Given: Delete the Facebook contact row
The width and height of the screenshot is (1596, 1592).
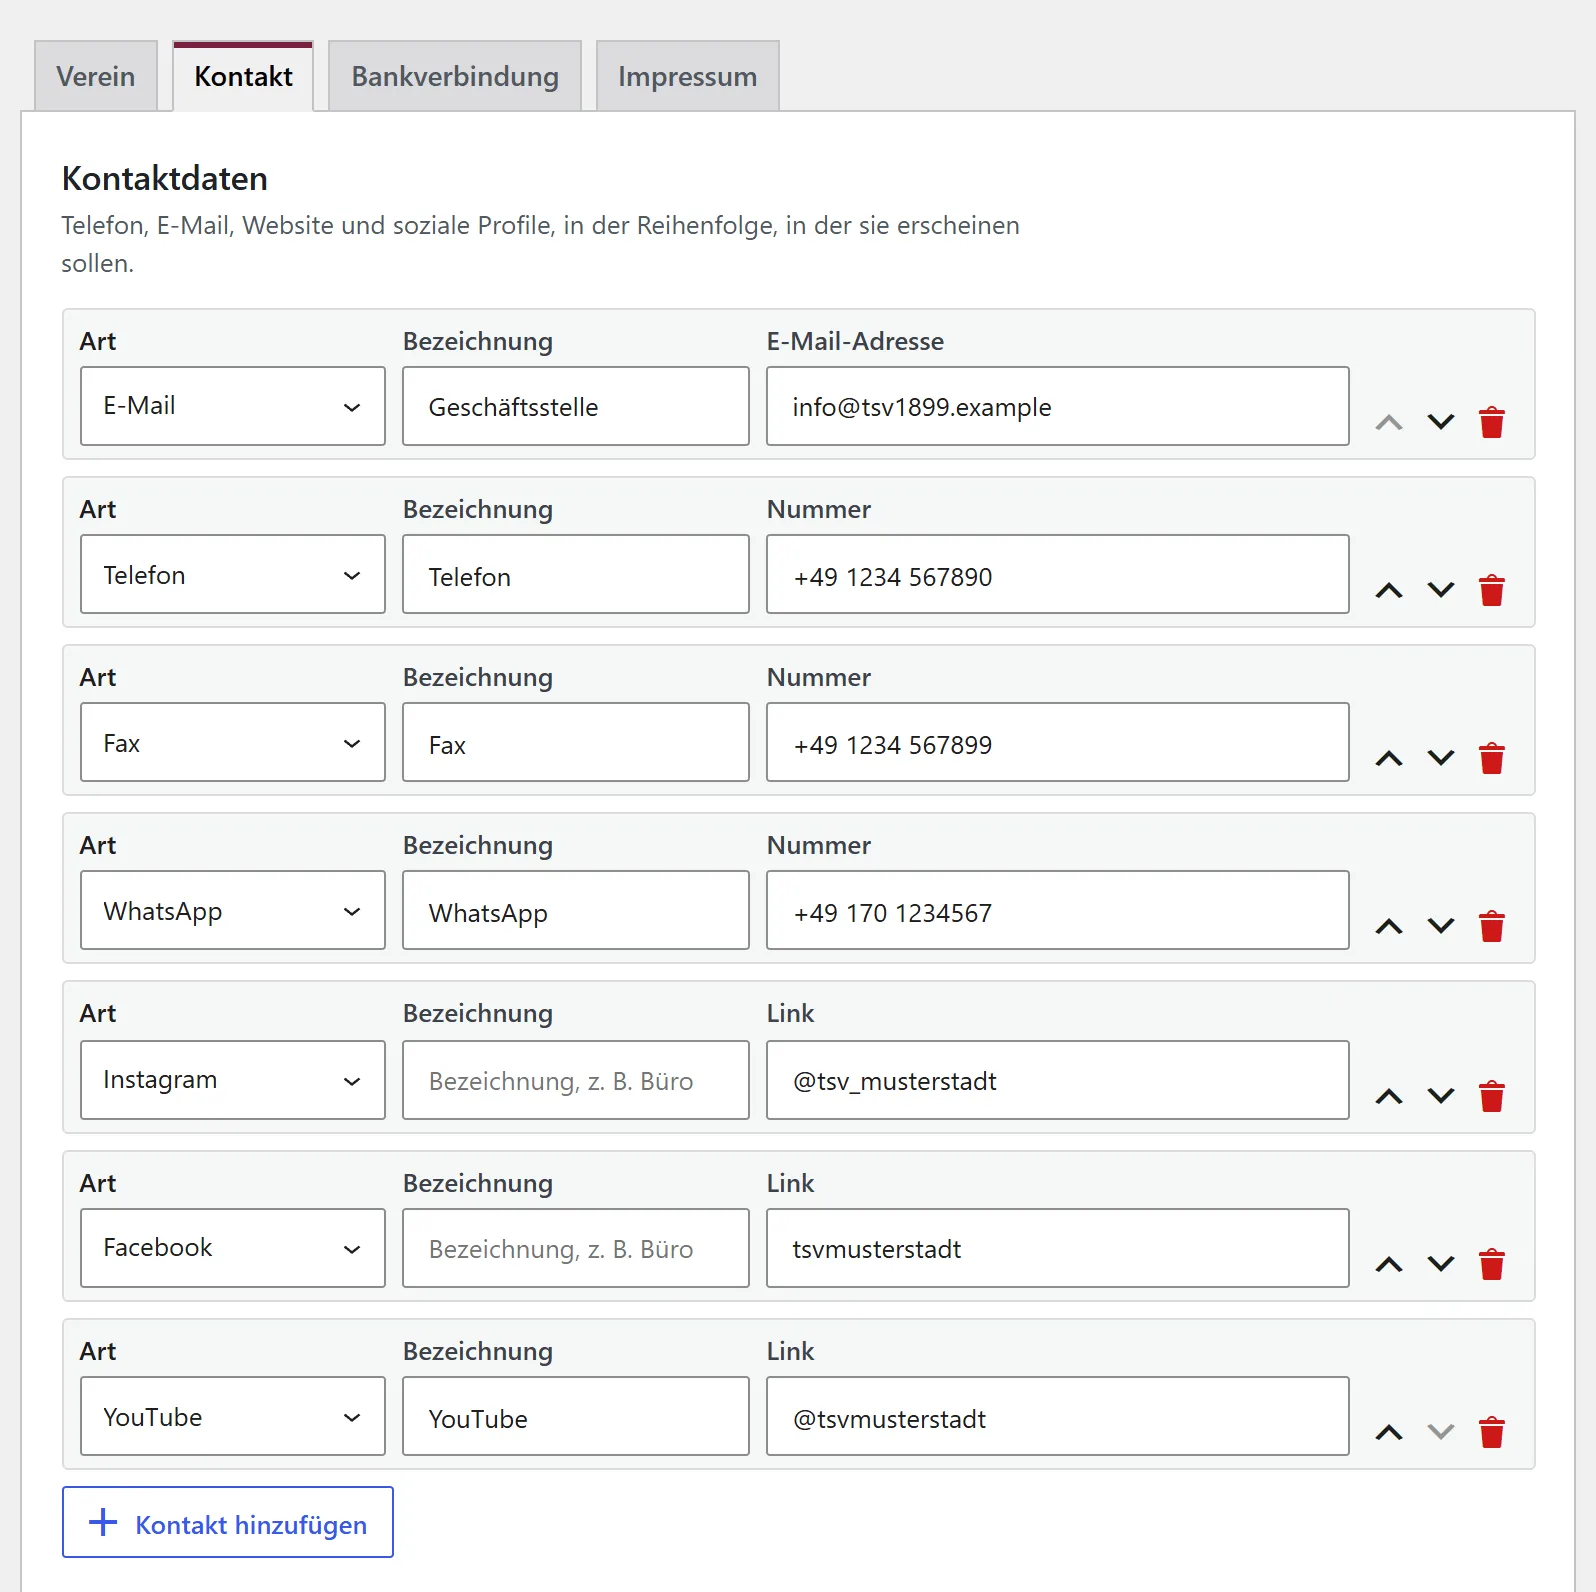Looking at the screenshot, I should click(1492, 1264).
